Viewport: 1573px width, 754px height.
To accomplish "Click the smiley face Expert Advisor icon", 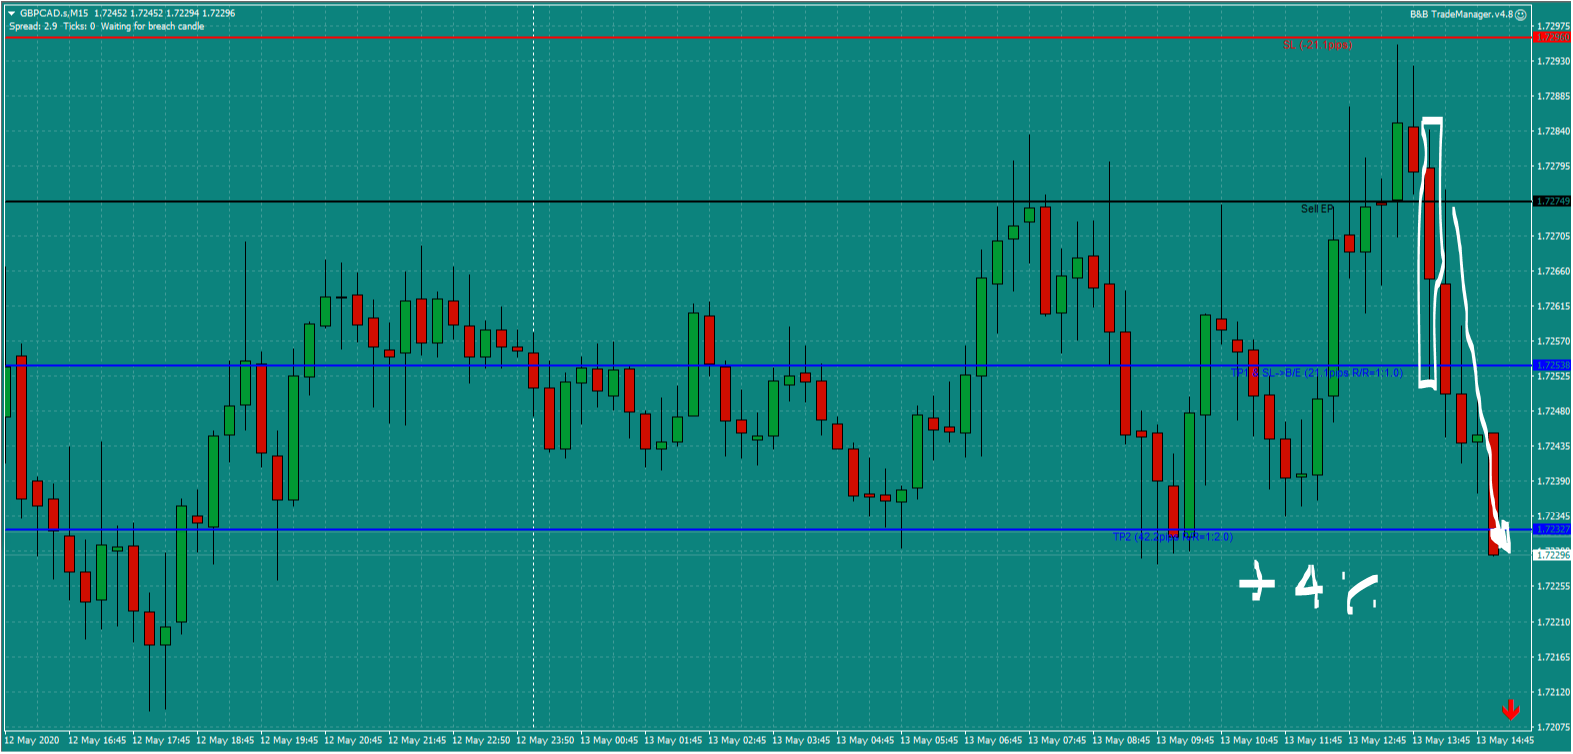I will coord(1521,14).
